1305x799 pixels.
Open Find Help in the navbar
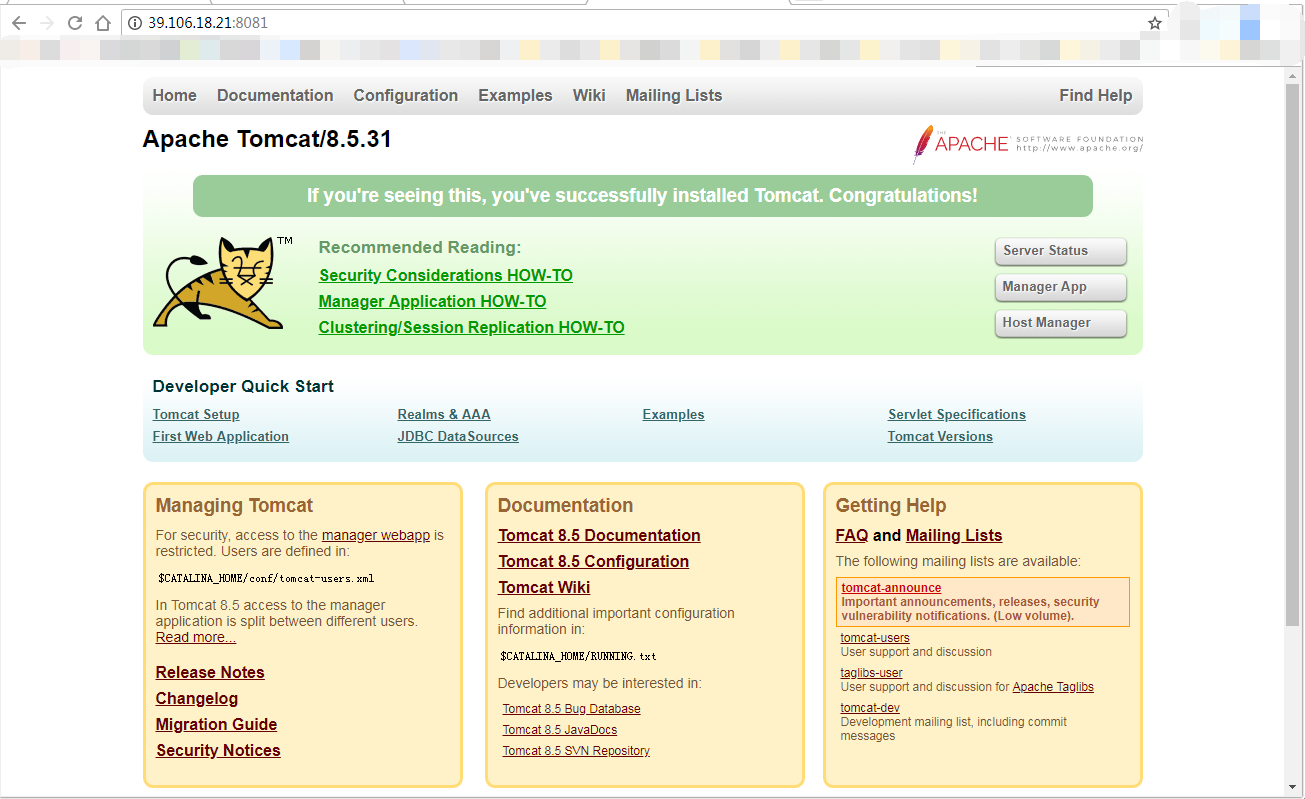point(1095,96)
